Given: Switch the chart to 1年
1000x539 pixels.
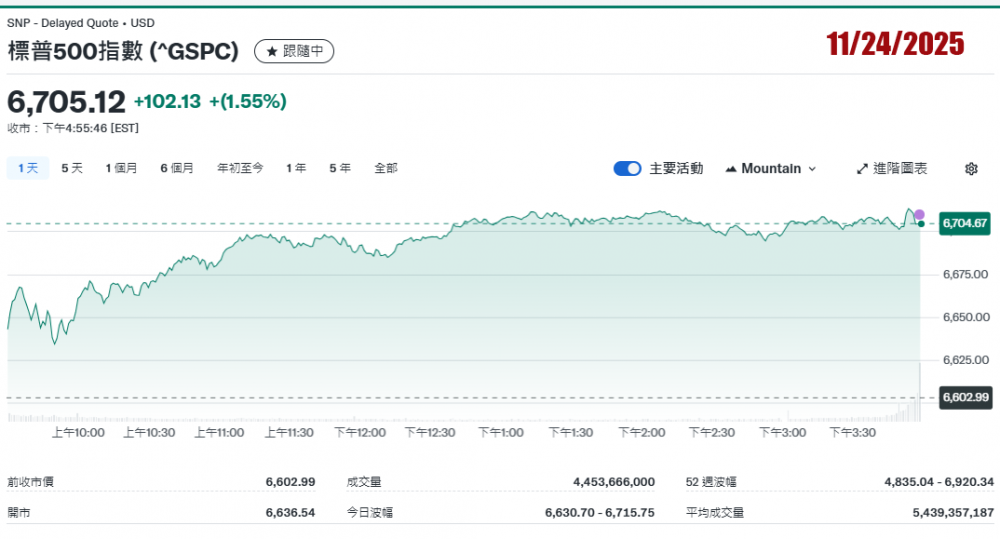Looking at the screenshot, I should [x=296, y=169].
